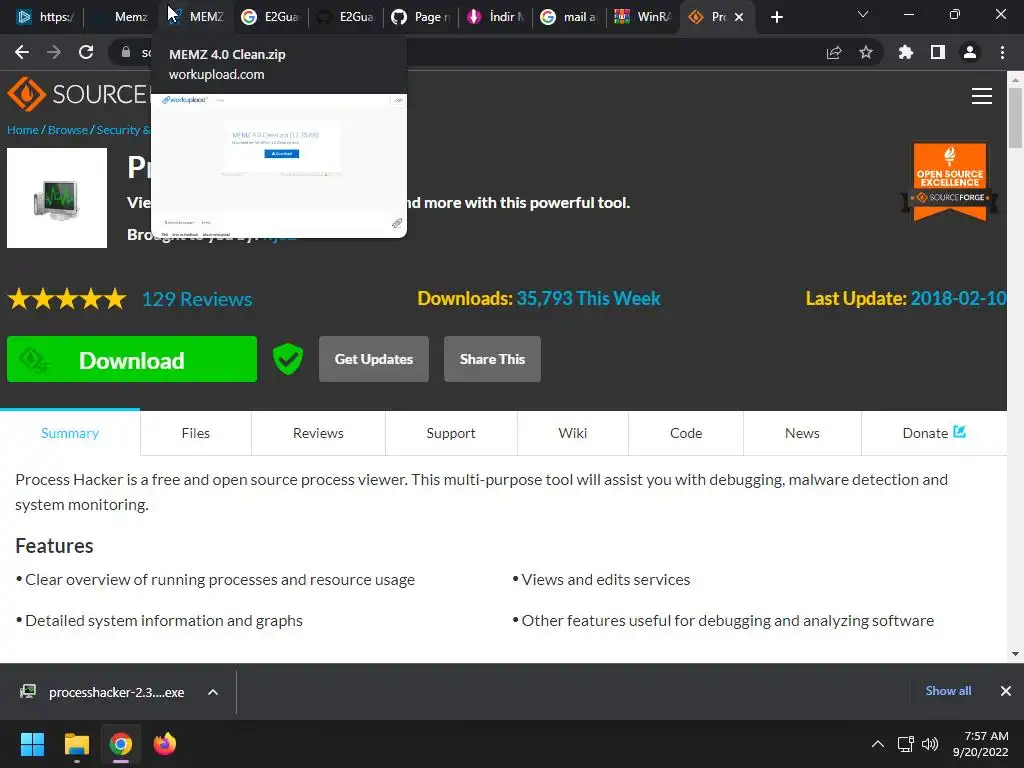This screenshot has width=1024, height=768.
Task: Click Show all downloads
Action: point(948,691)
